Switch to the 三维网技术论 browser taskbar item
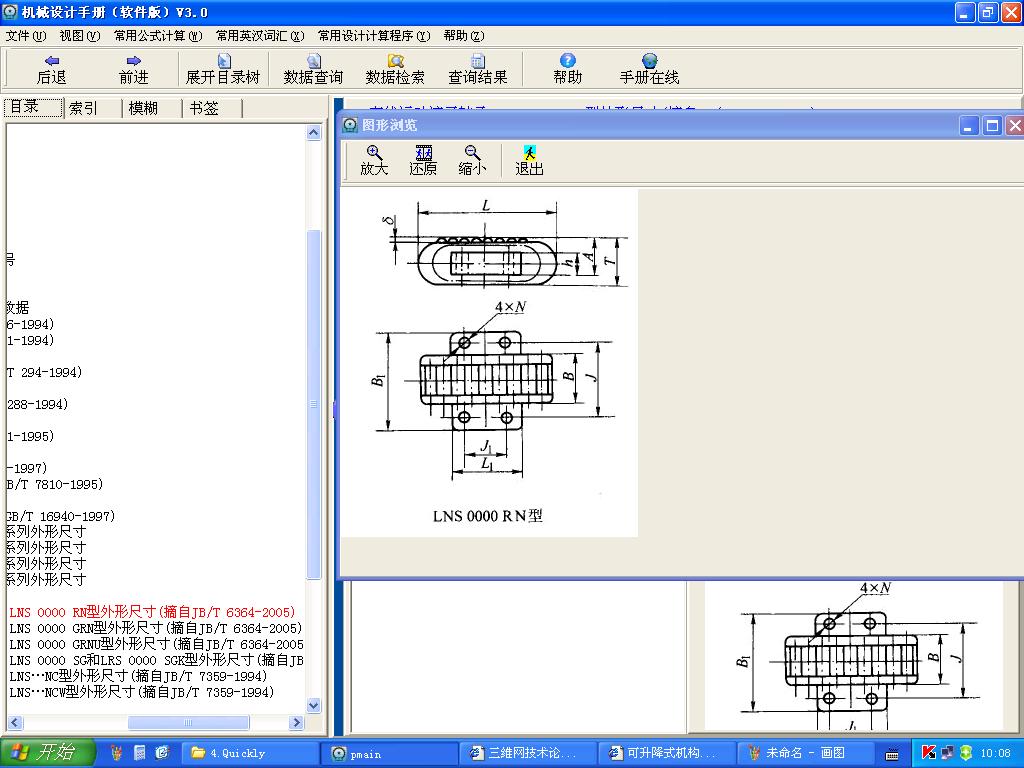1024x768 pixels. click(529, 753)
